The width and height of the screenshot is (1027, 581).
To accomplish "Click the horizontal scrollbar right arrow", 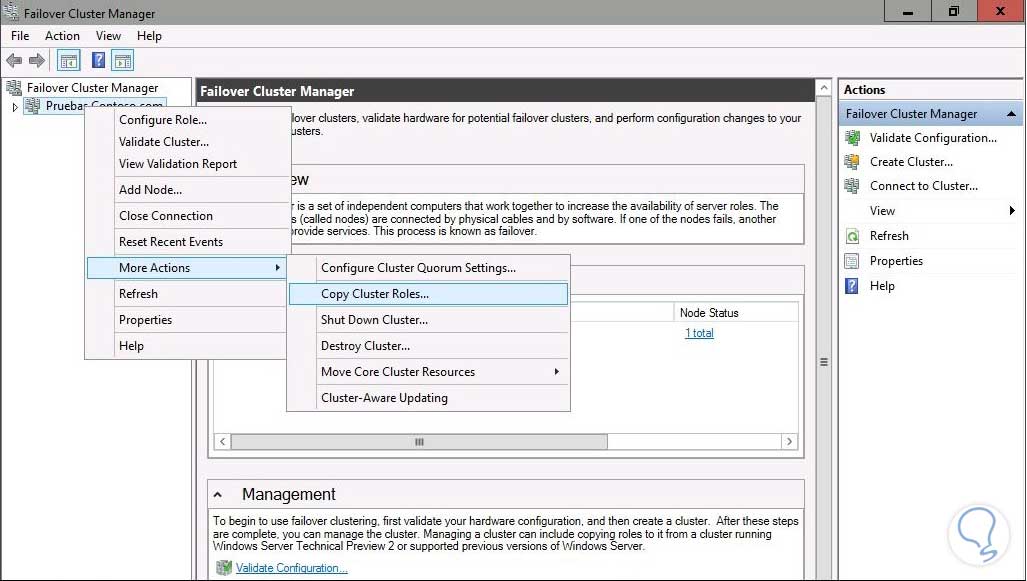I will pyautogui.click(x=789, y=441).
